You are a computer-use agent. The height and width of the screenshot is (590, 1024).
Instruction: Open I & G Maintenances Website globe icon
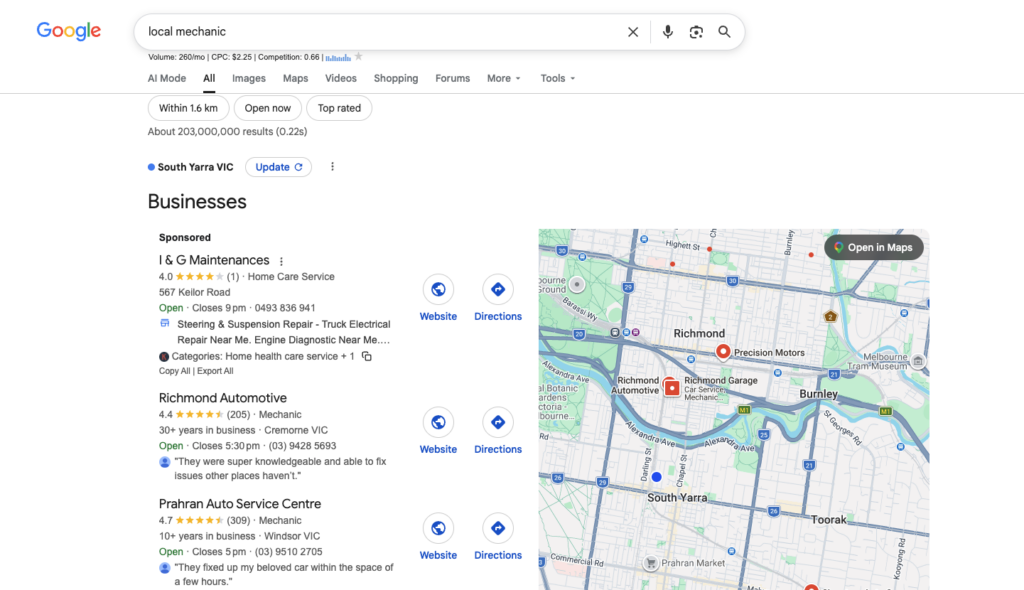click(x=438, y=289)
